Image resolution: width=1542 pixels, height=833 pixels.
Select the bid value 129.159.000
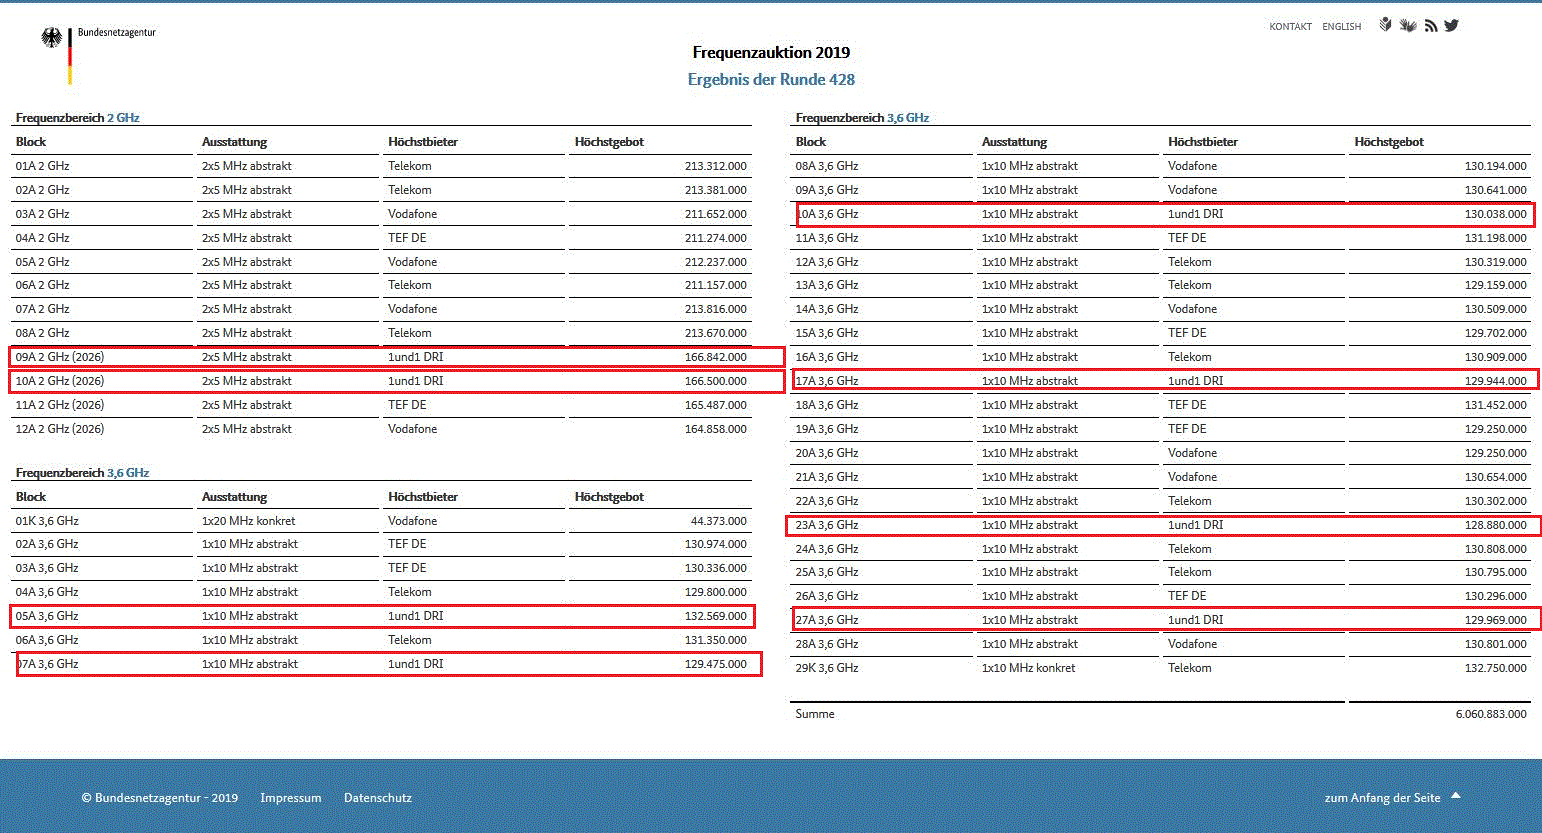(x=1496, y=285)
